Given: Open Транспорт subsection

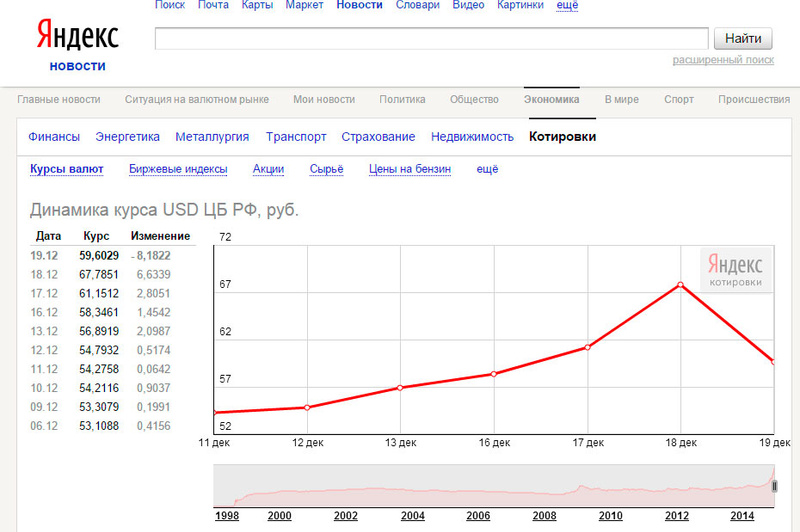Looking at the screenshot, I should 296,137.
